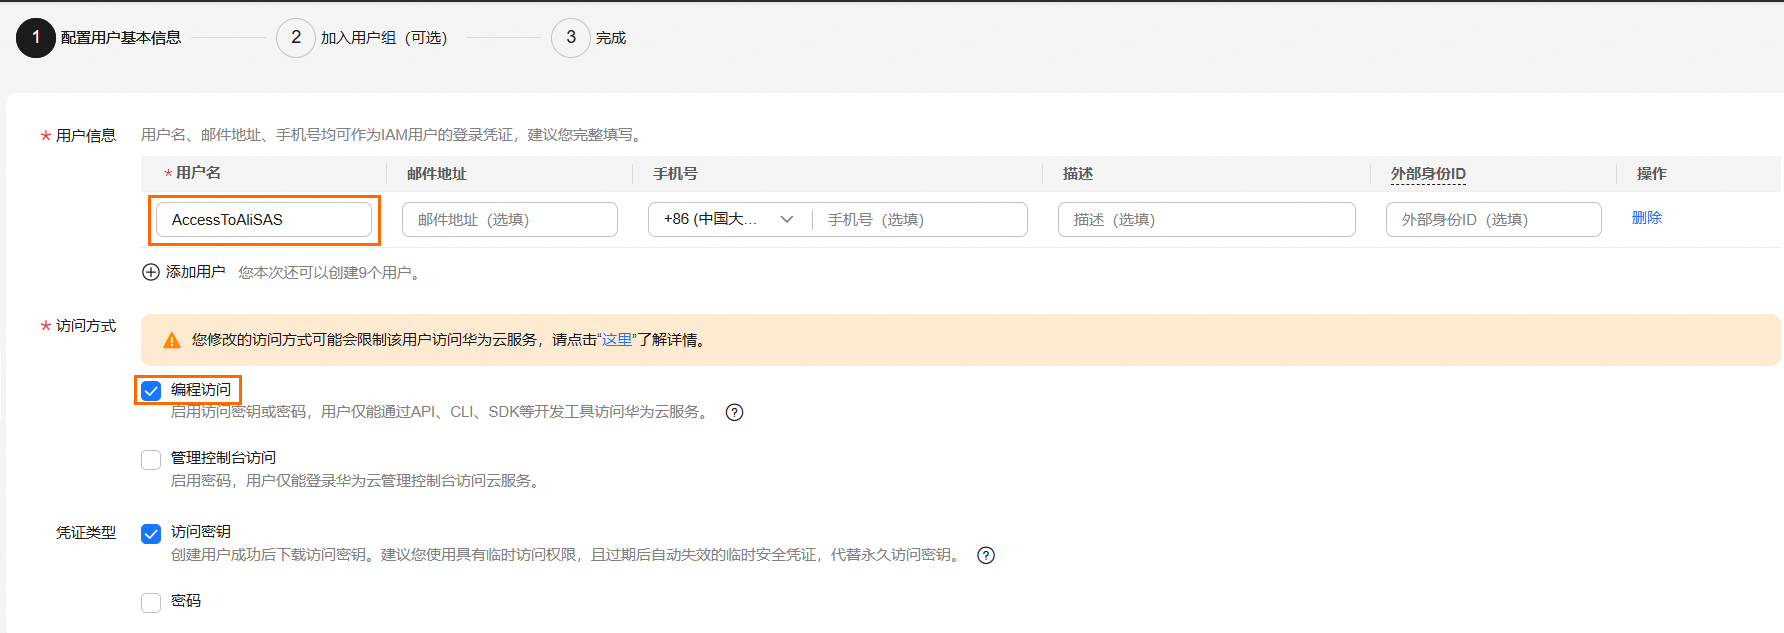Uncheck the 访问密钥 credential checkbox
Screen dimensions: 1784x633
pyautogui.click(x=151, y=534)
